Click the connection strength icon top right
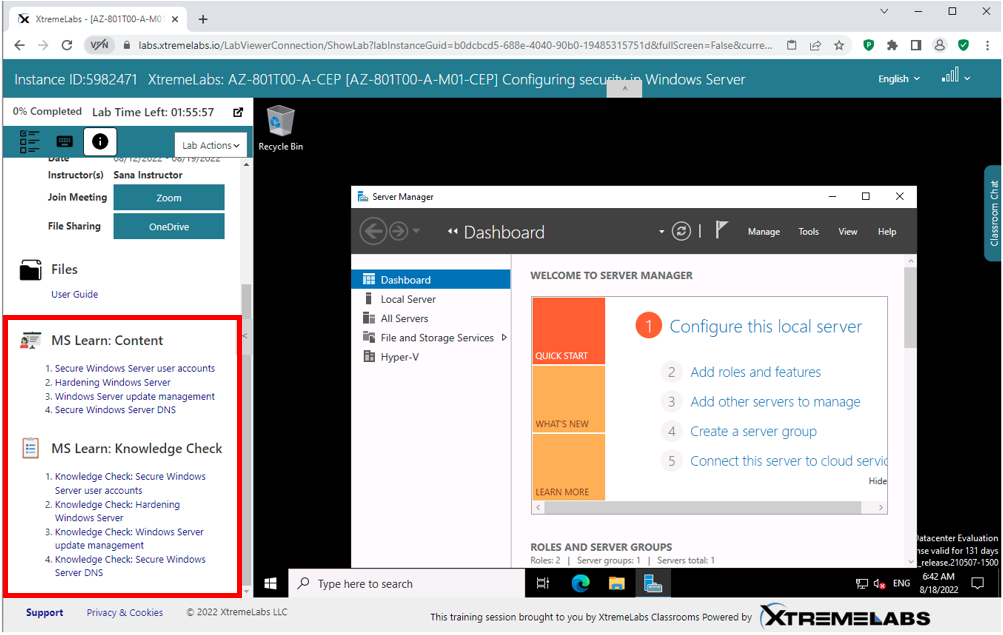This screenshot has width=1003, height=635. click(949, 75)
